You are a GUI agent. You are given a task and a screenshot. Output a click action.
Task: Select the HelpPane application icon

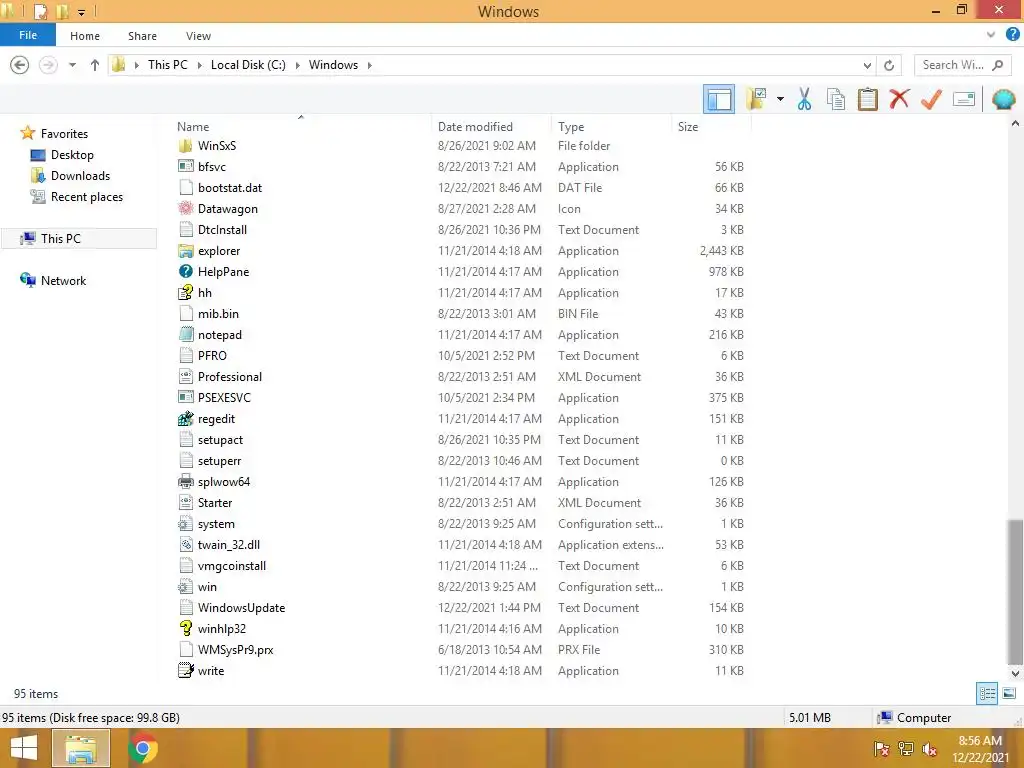(185, 272)
